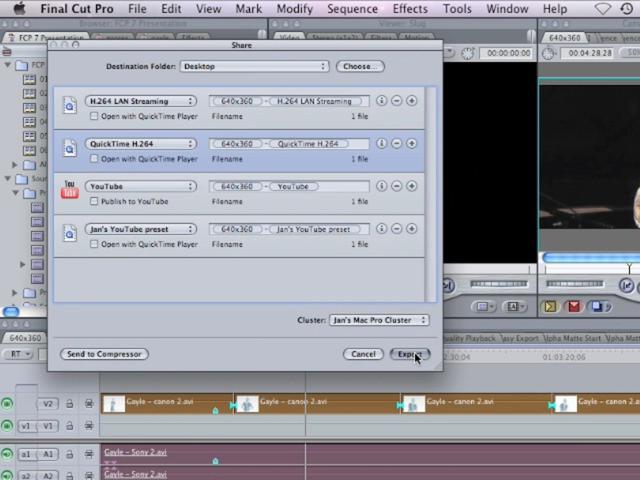Click filename field of YouTube output
640x480 pixels.
289,187
